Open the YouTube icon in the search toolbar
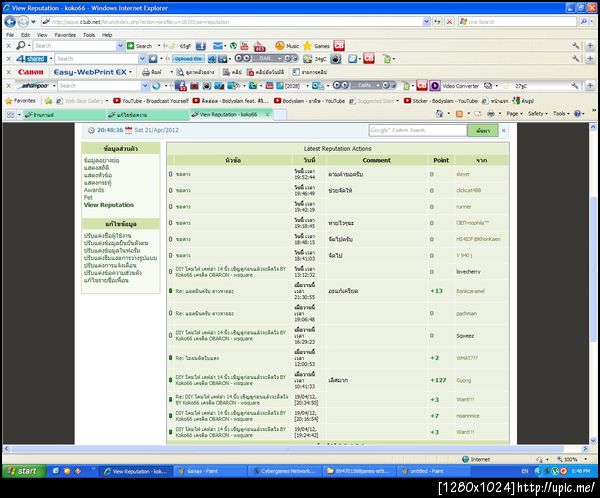Viewport: 600px width, 498px height. click(244, 46)
